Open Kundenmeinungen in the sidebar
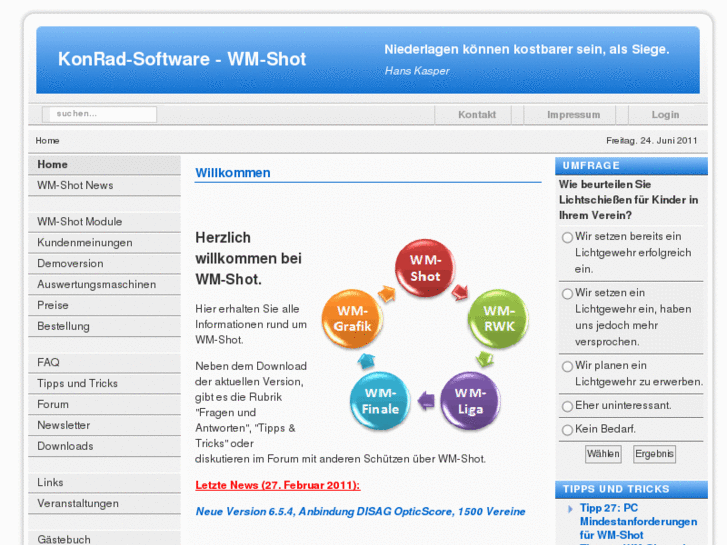This screenshot has width=727, height=545. tap(104, 243)
